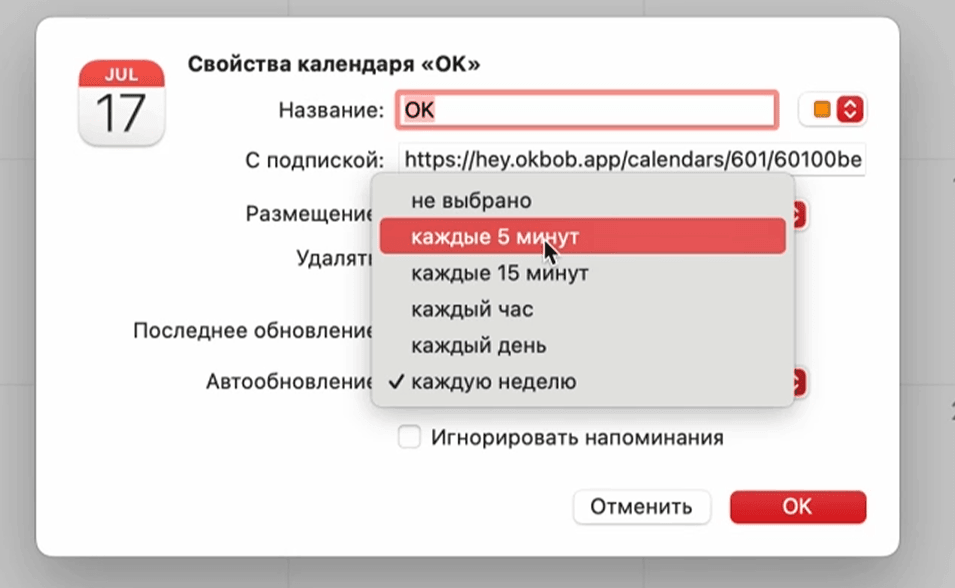The width and height of the screenshot is (955, 588).
Task: Confirm changes with the ОК button
Action: (x=797, y=507)
